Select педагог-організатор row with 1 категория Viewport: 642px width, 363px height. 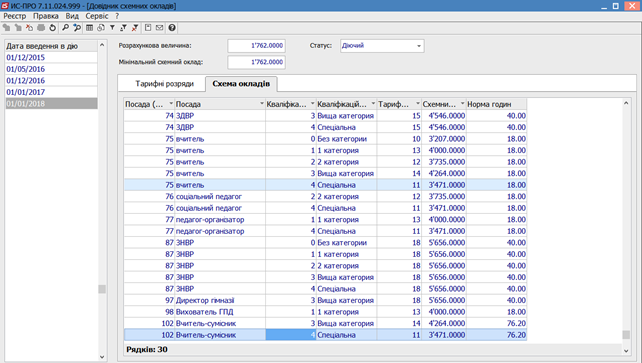click(x=326, y=219)
